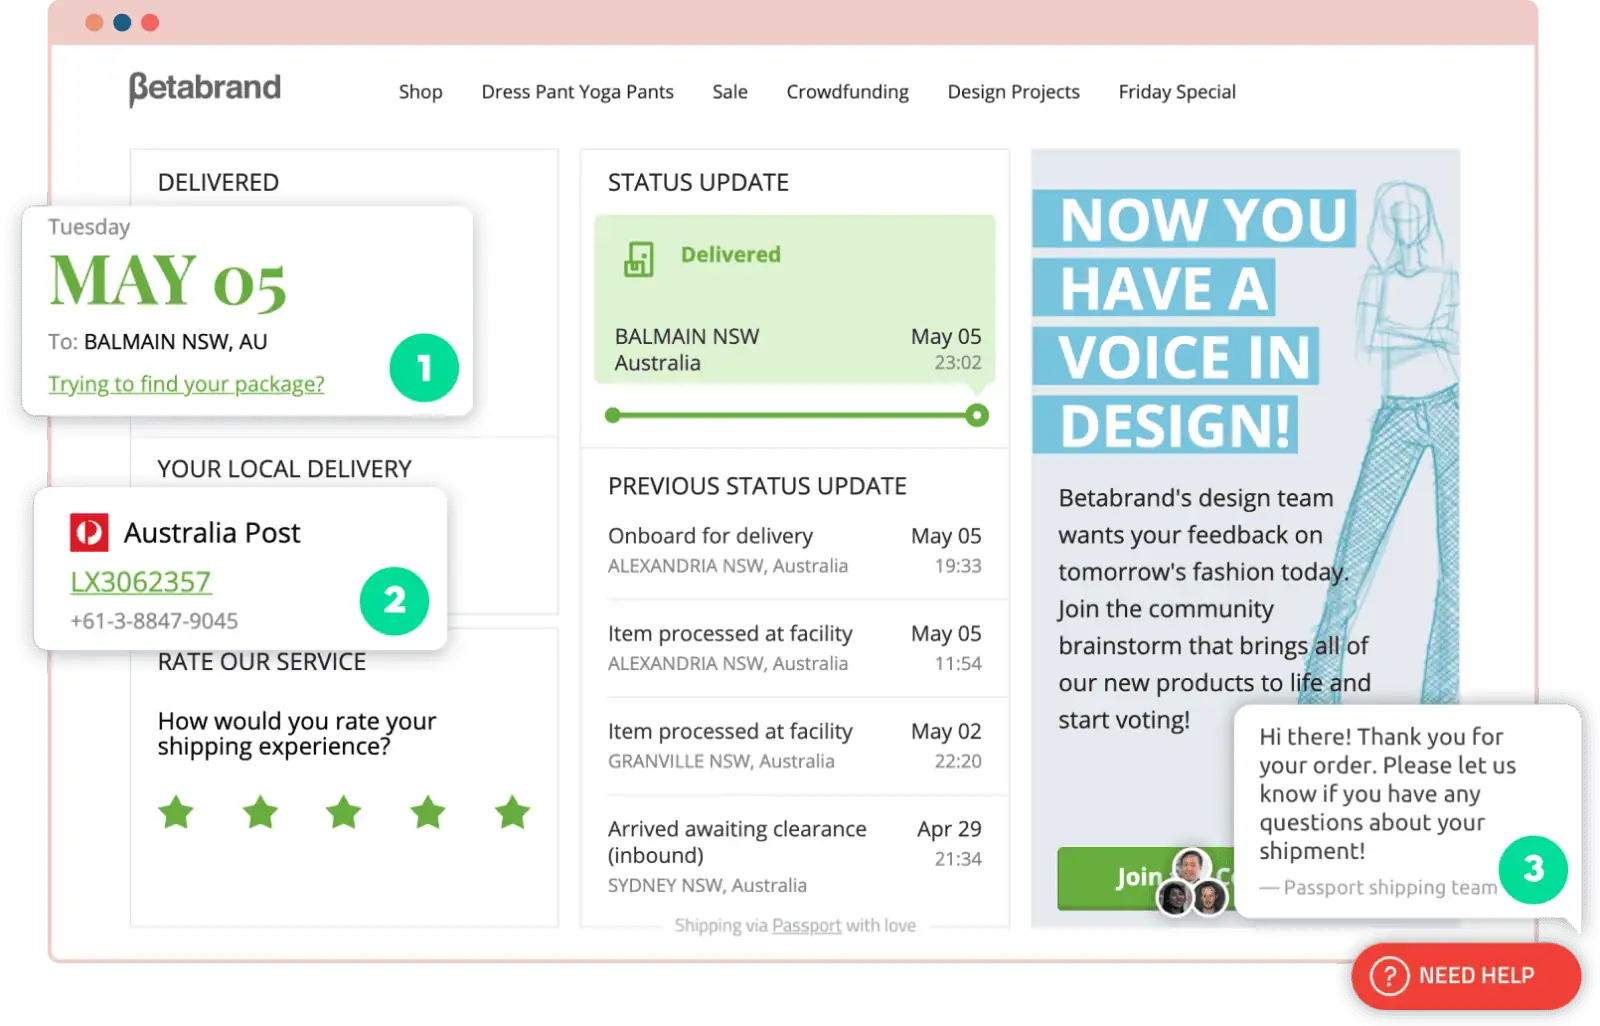Click the phone number +61-3-8847-9045
The image size is (1600, 1026).
154,621
